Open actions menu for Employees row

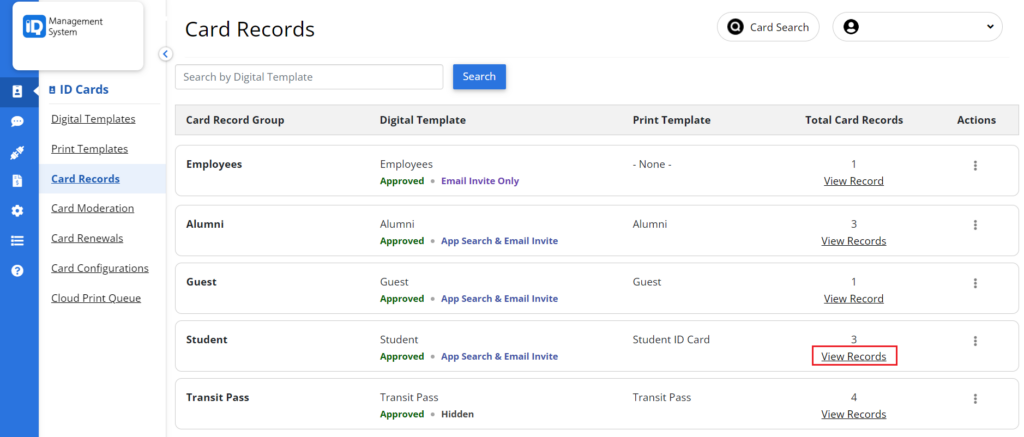coord(975,166)
